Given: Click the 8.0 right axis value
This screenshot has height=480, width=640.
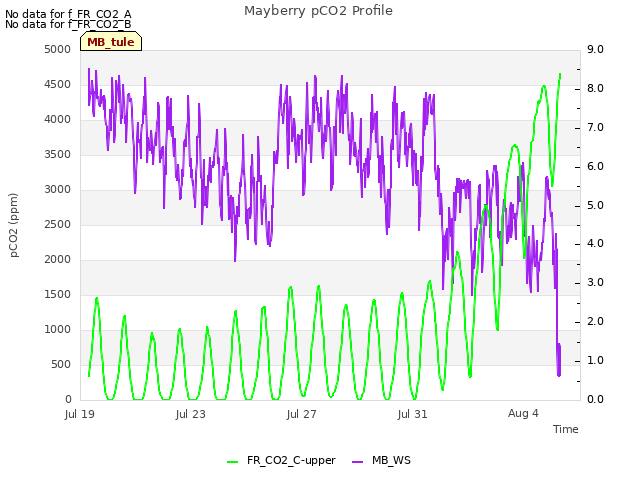Looking at the screenshot, I should point(595,89).
